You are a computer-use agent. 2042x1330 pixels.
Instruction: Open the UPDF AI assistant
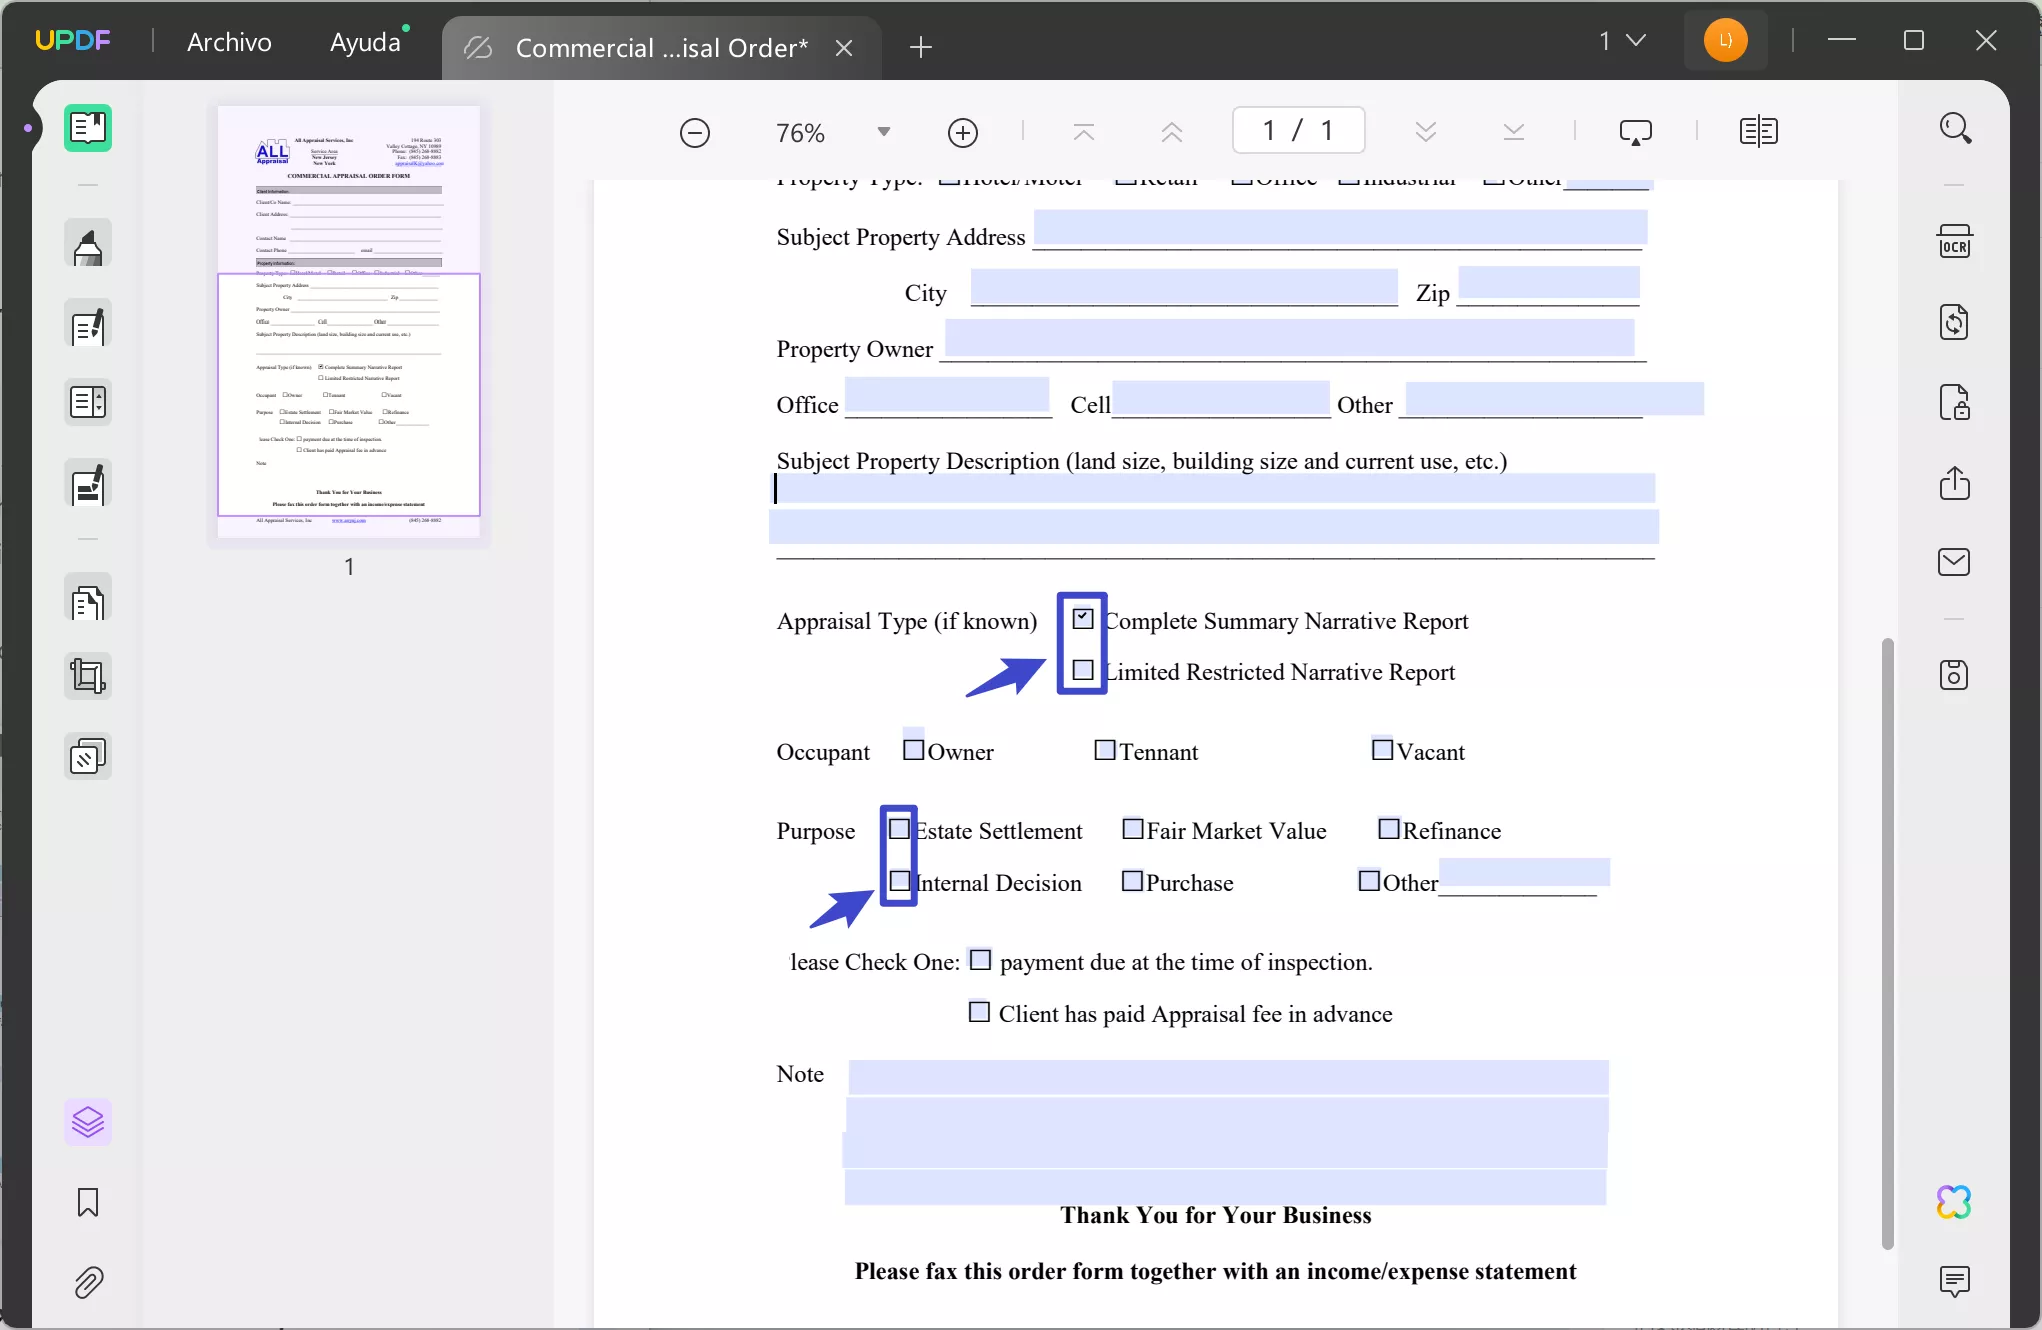coord(1955,1202)
